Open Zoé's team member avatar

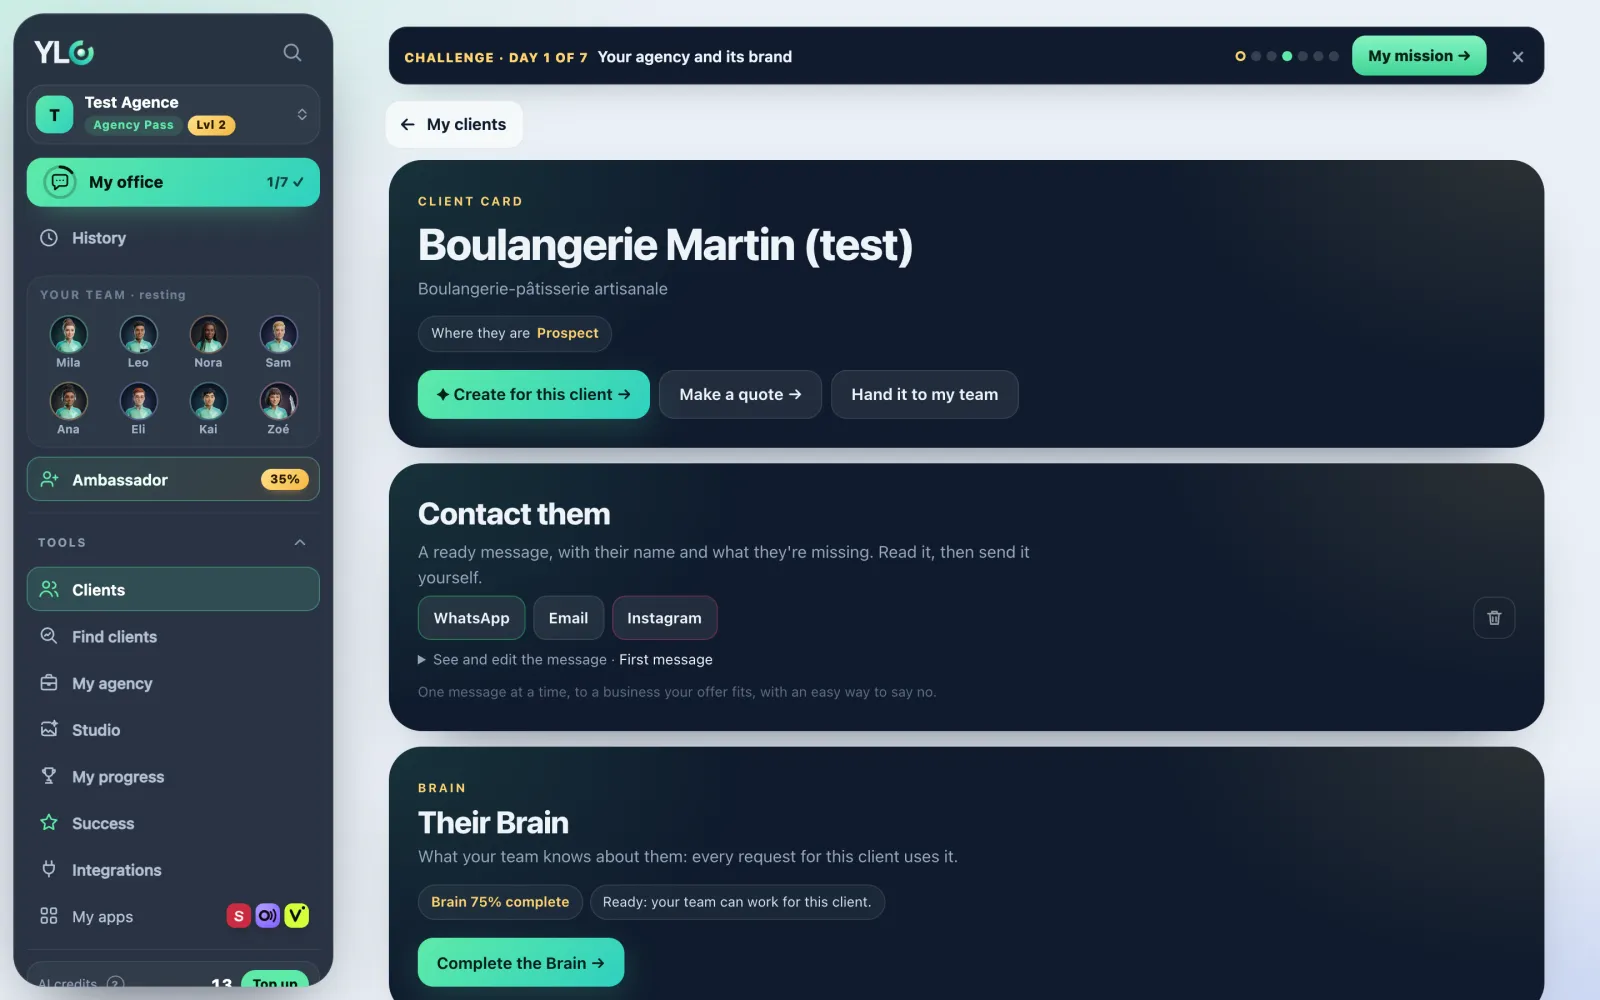click(278, 401)
